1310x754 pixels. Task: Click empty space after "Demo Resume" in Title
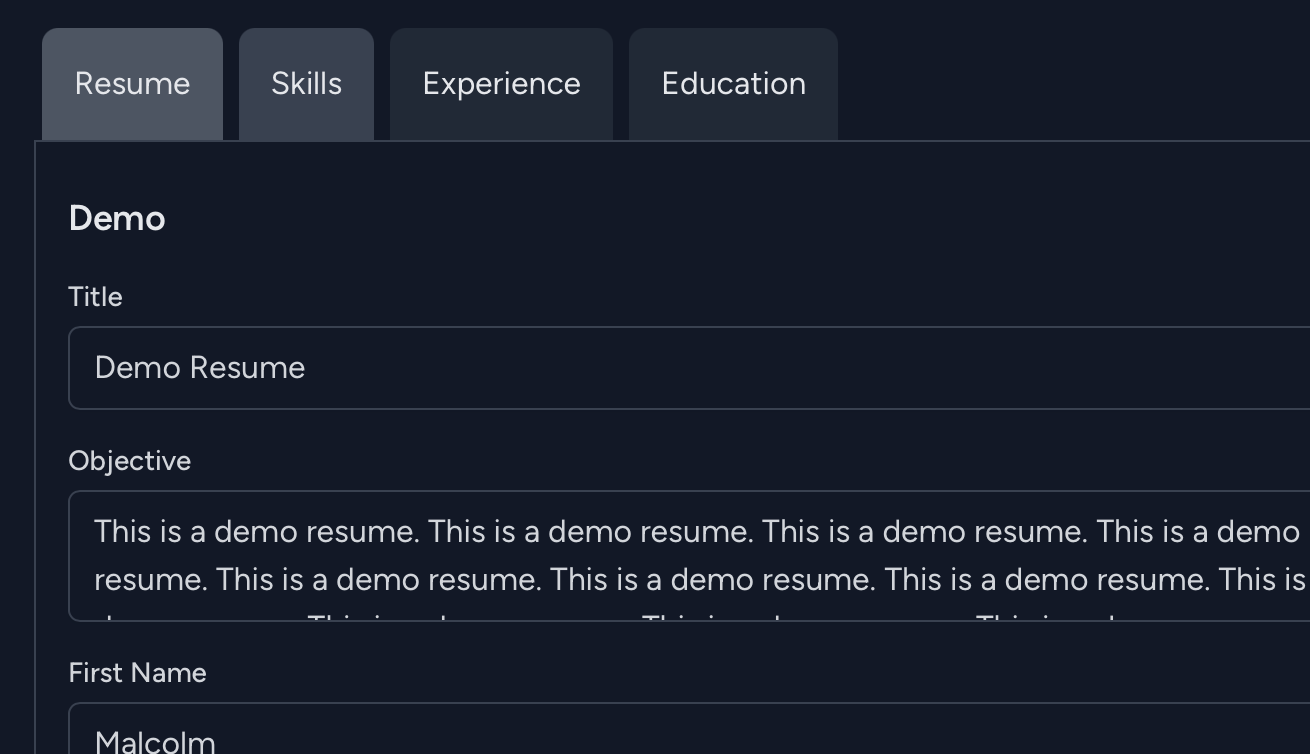pos(800,368)
